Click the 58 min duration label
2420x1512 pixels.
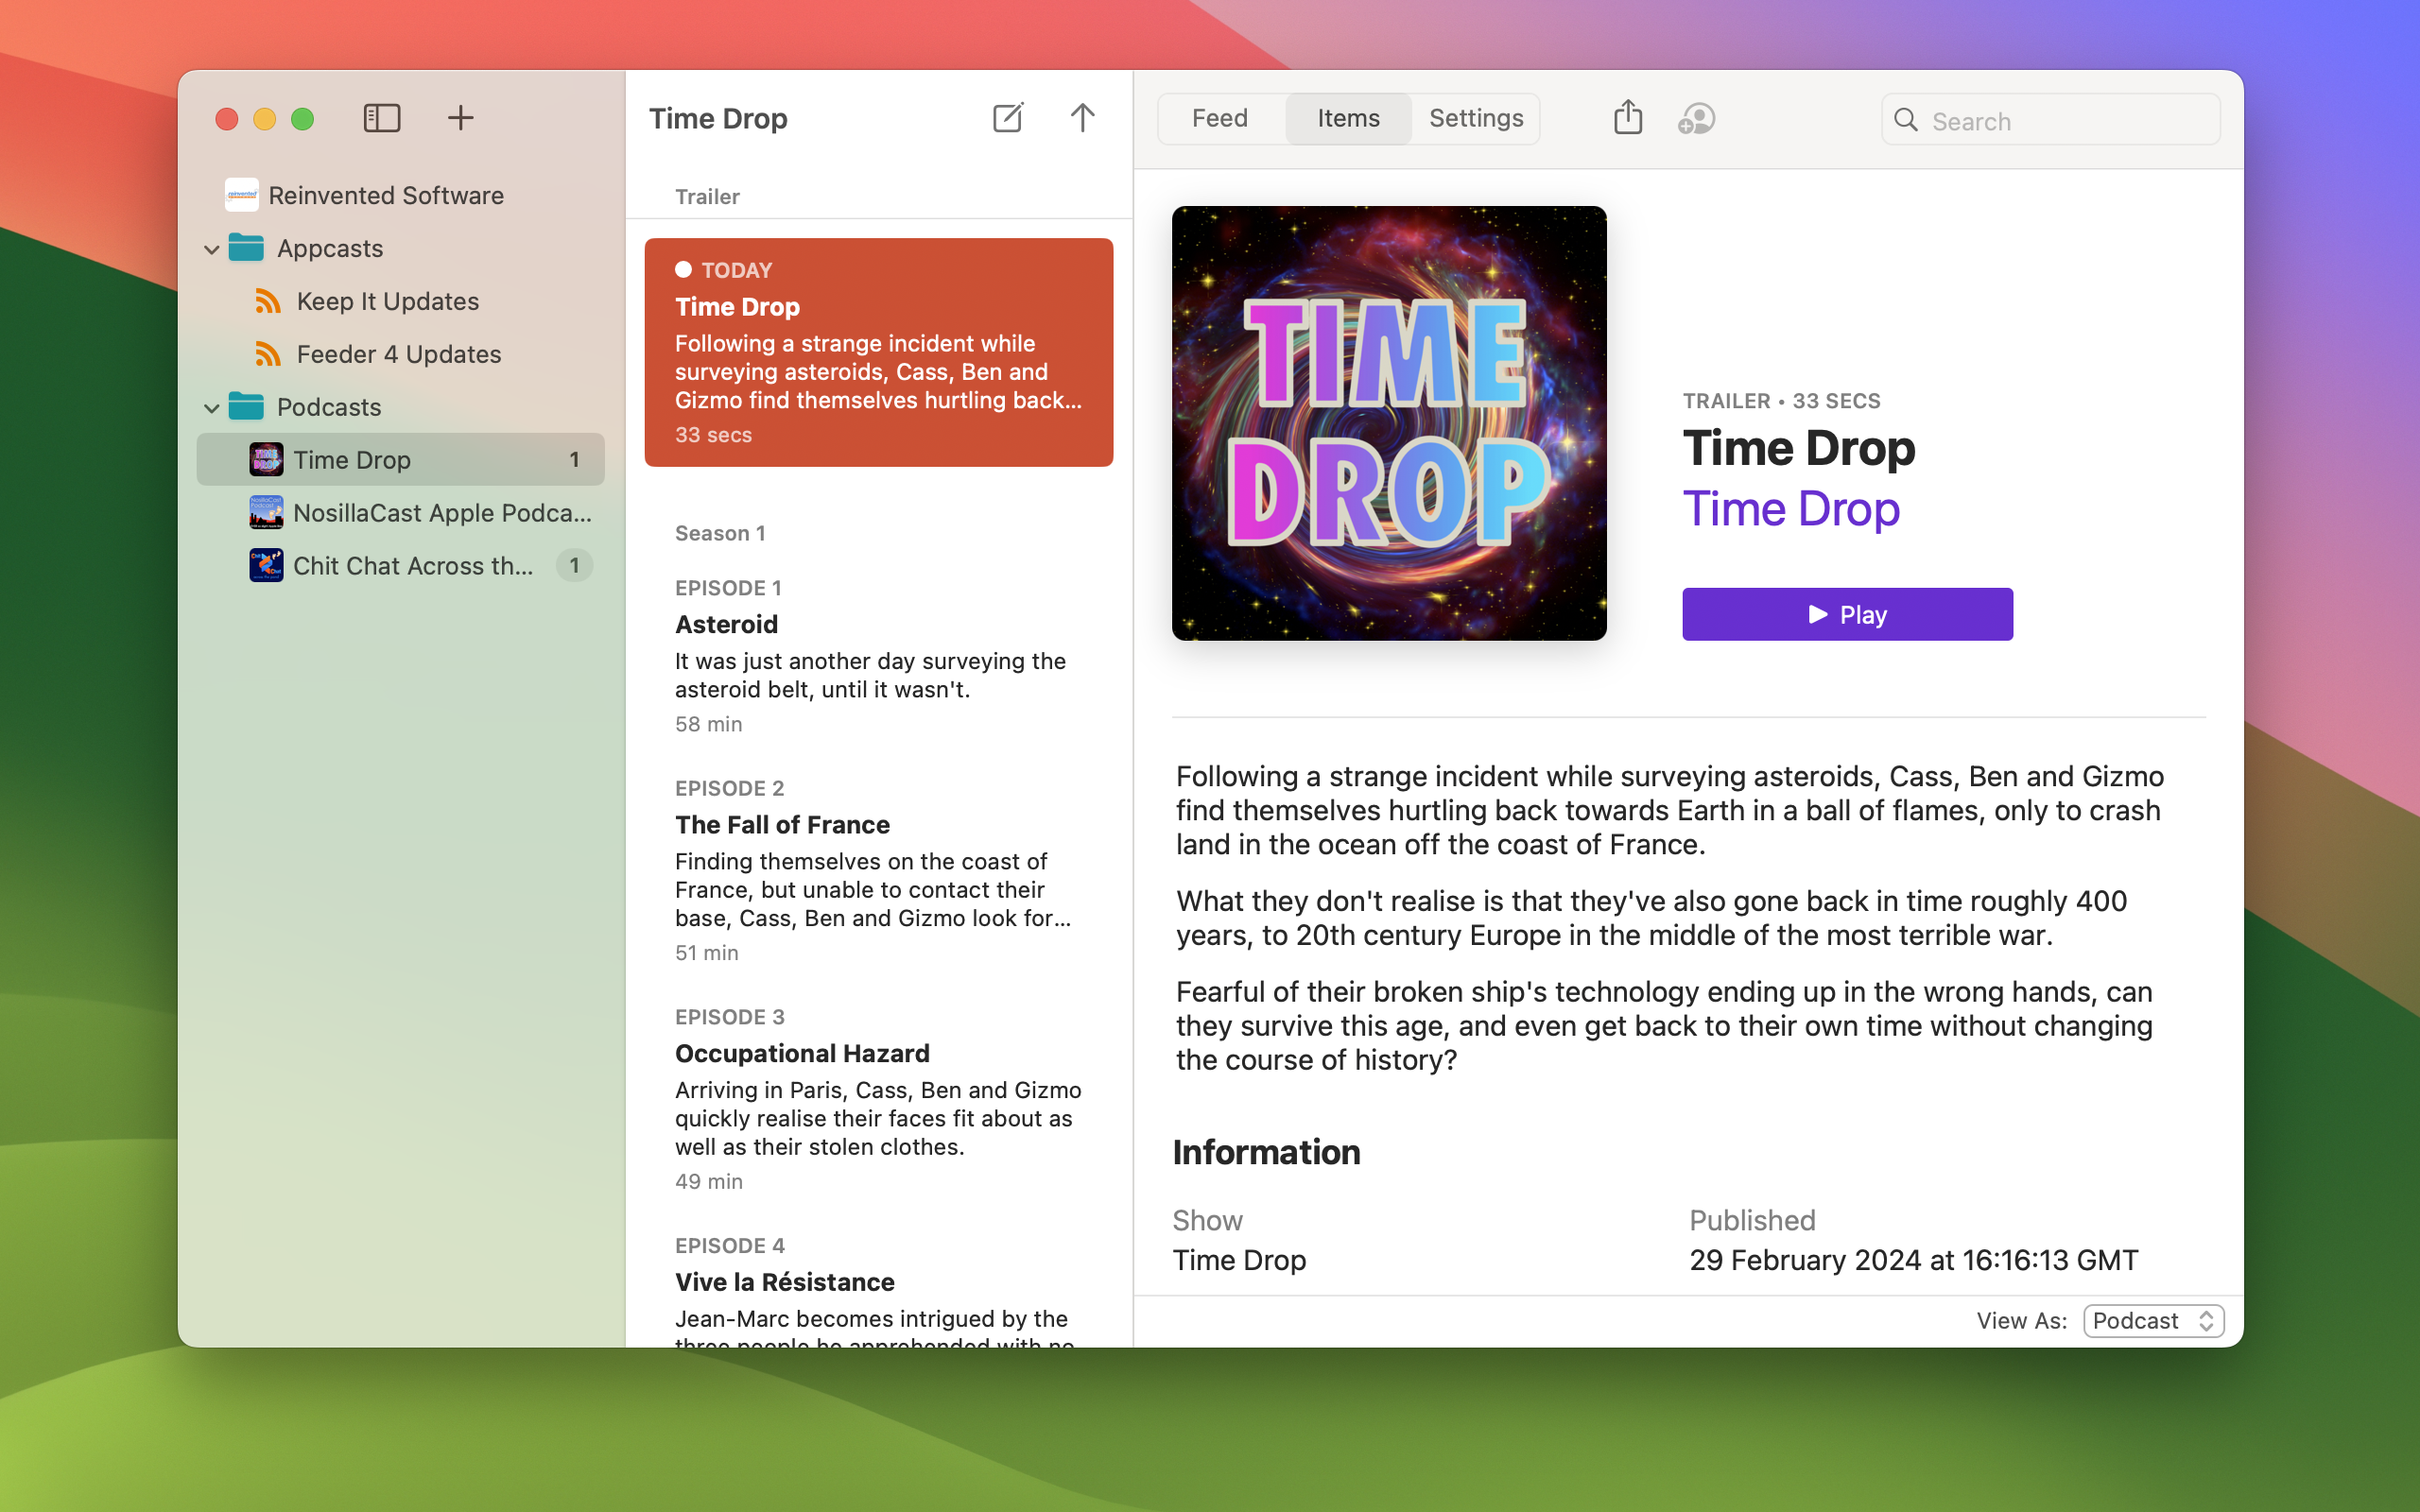[x=708, y=724]
